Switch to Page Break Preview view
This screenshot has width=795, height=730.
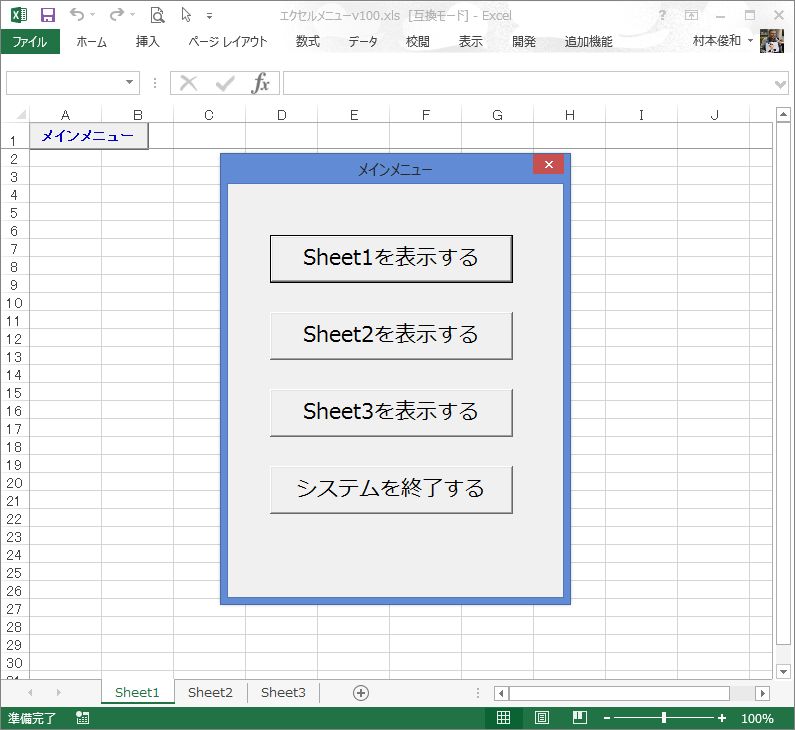click(579, 718)
